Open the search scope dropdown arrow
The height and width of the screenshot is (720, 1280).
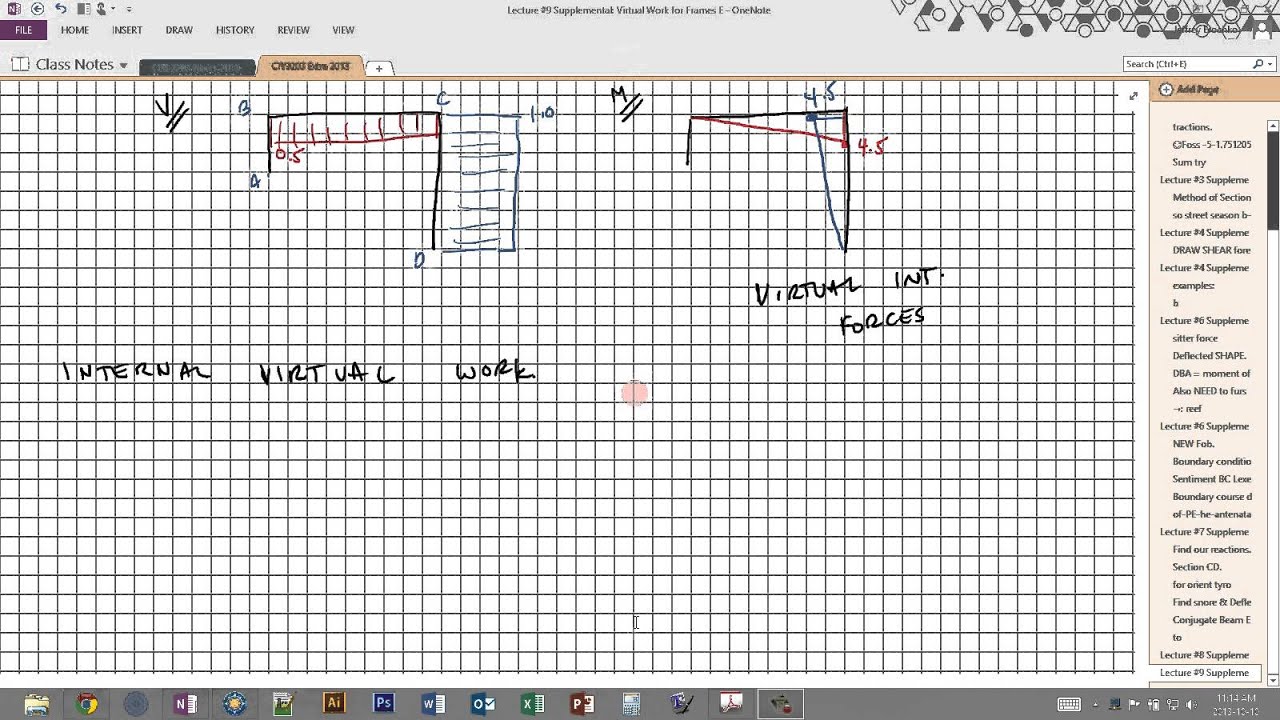pyautogui.click(x=1269, y=64)
